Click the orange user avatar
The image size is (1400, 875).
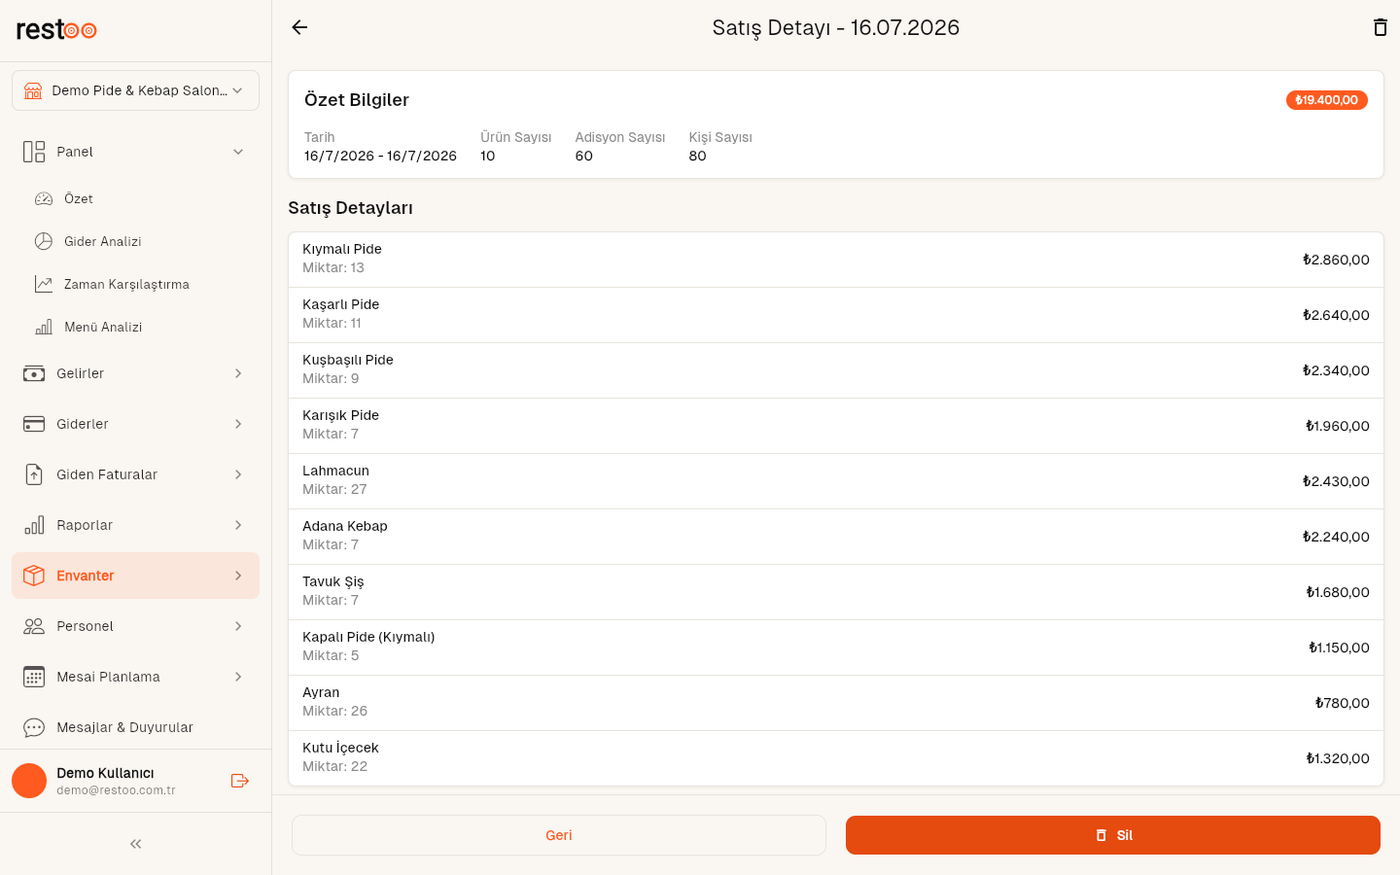click(29, 781)
